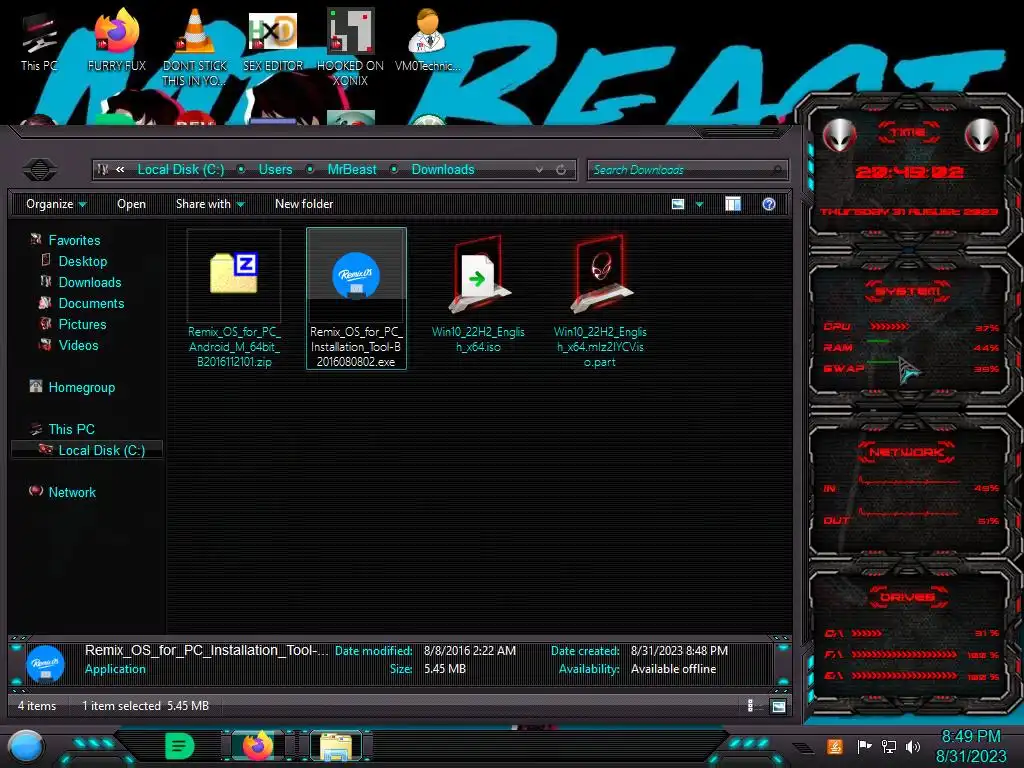Click Open in the Explorer toolbar
This screenshot has width=1024, height=768.
pyautogui.click(x=131, y=204)
